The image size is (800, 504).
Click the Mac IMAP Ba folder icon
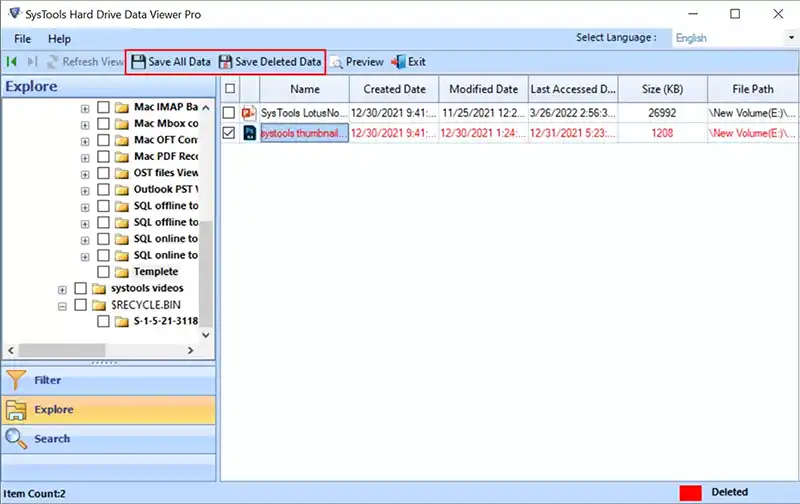pos(122,107)
